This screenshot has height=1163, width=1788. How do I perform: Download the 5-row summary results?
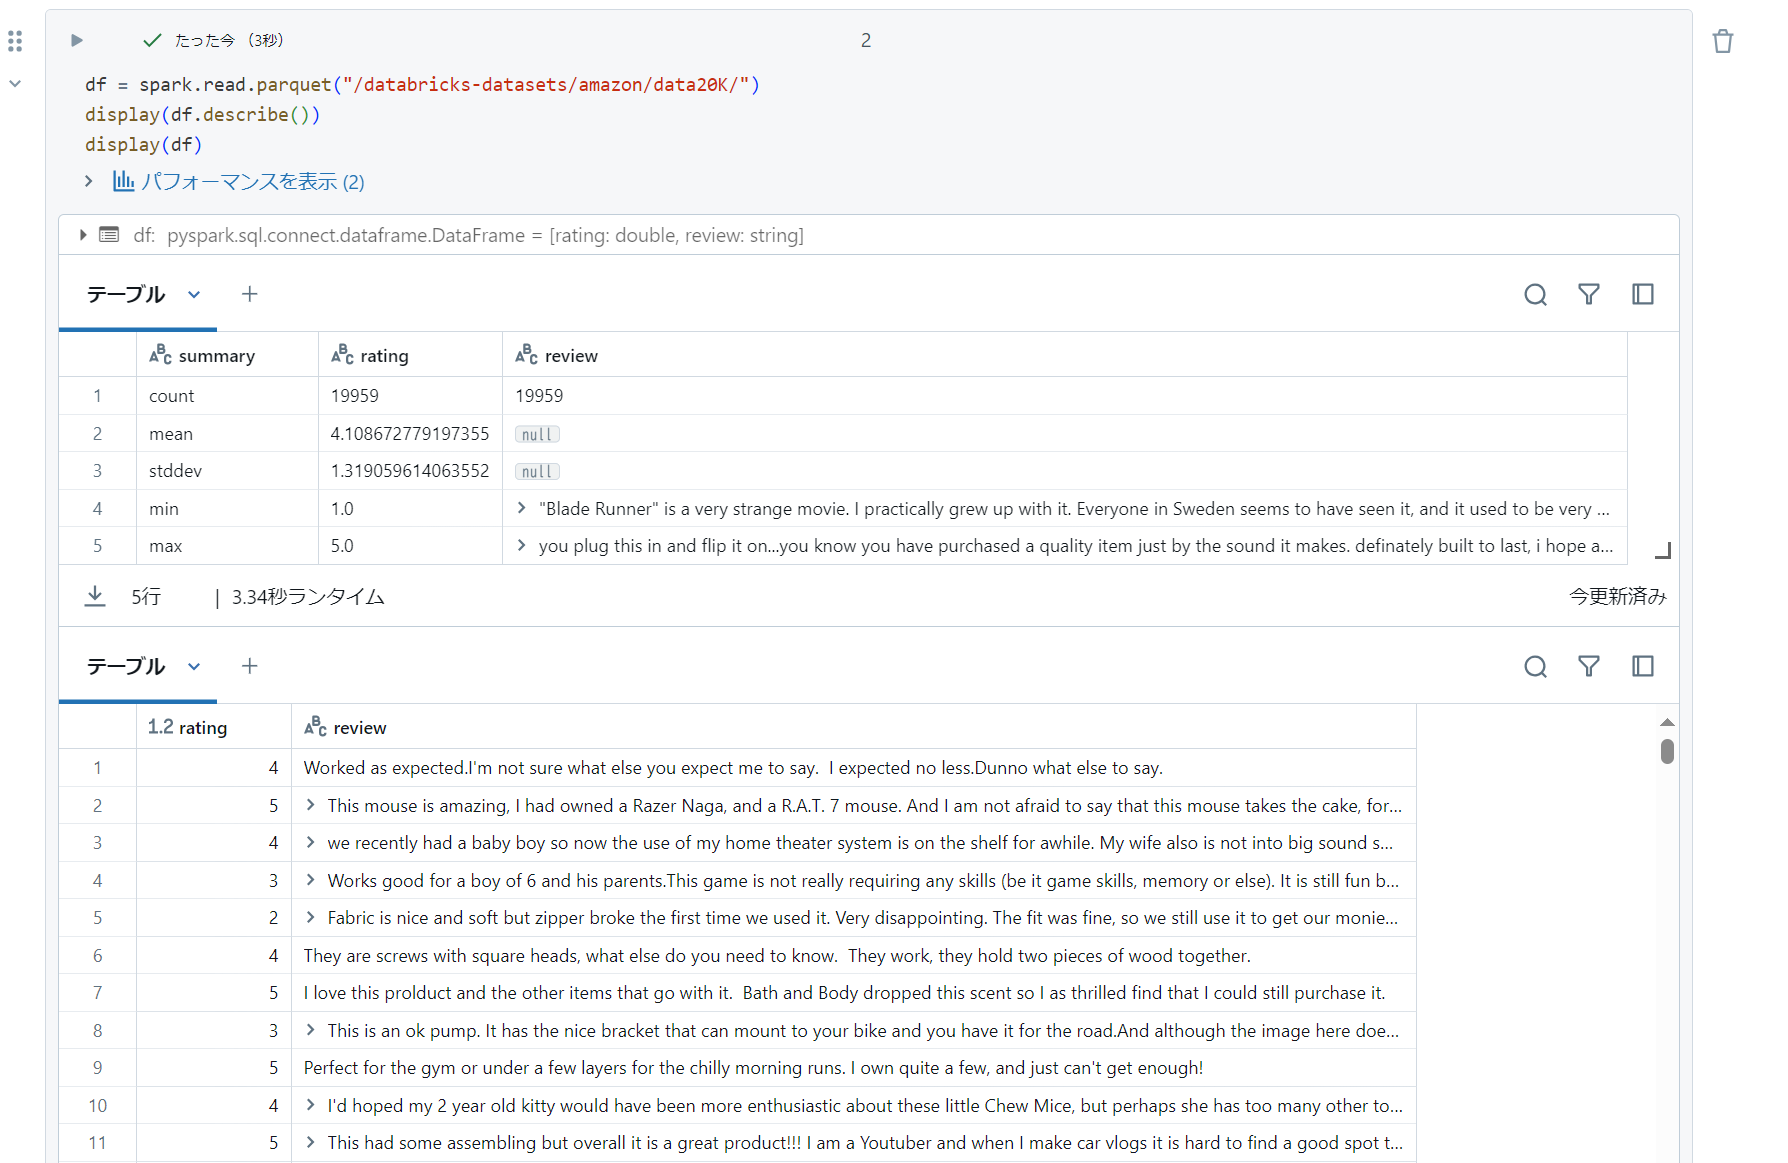coord(95,595)
